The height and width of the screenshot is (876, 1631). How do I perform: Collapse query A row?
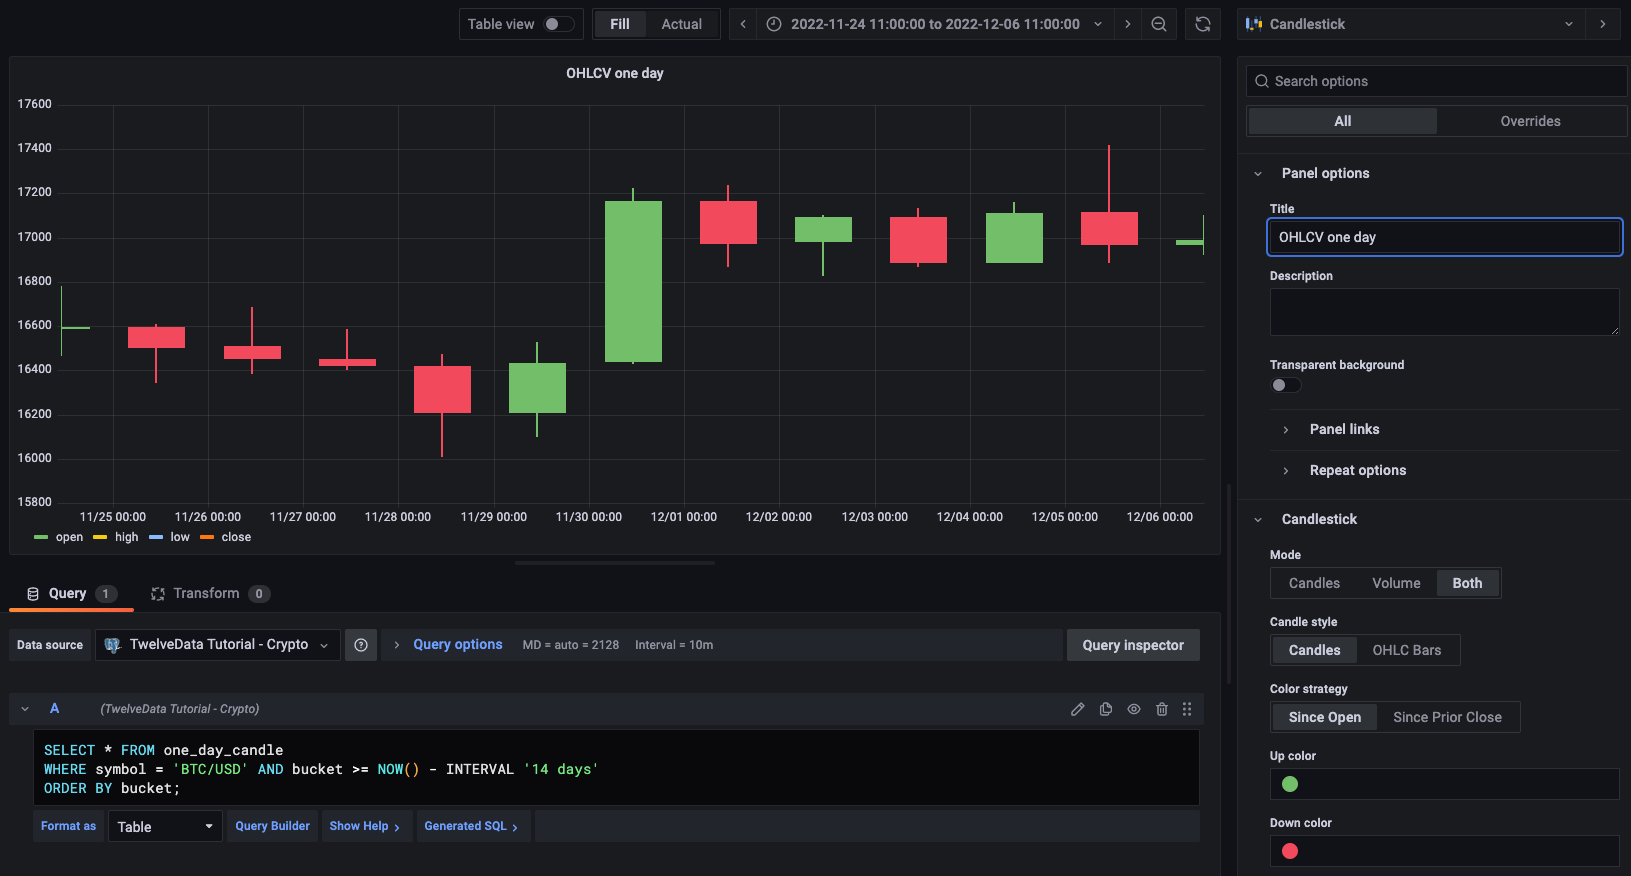click(25, 709)
